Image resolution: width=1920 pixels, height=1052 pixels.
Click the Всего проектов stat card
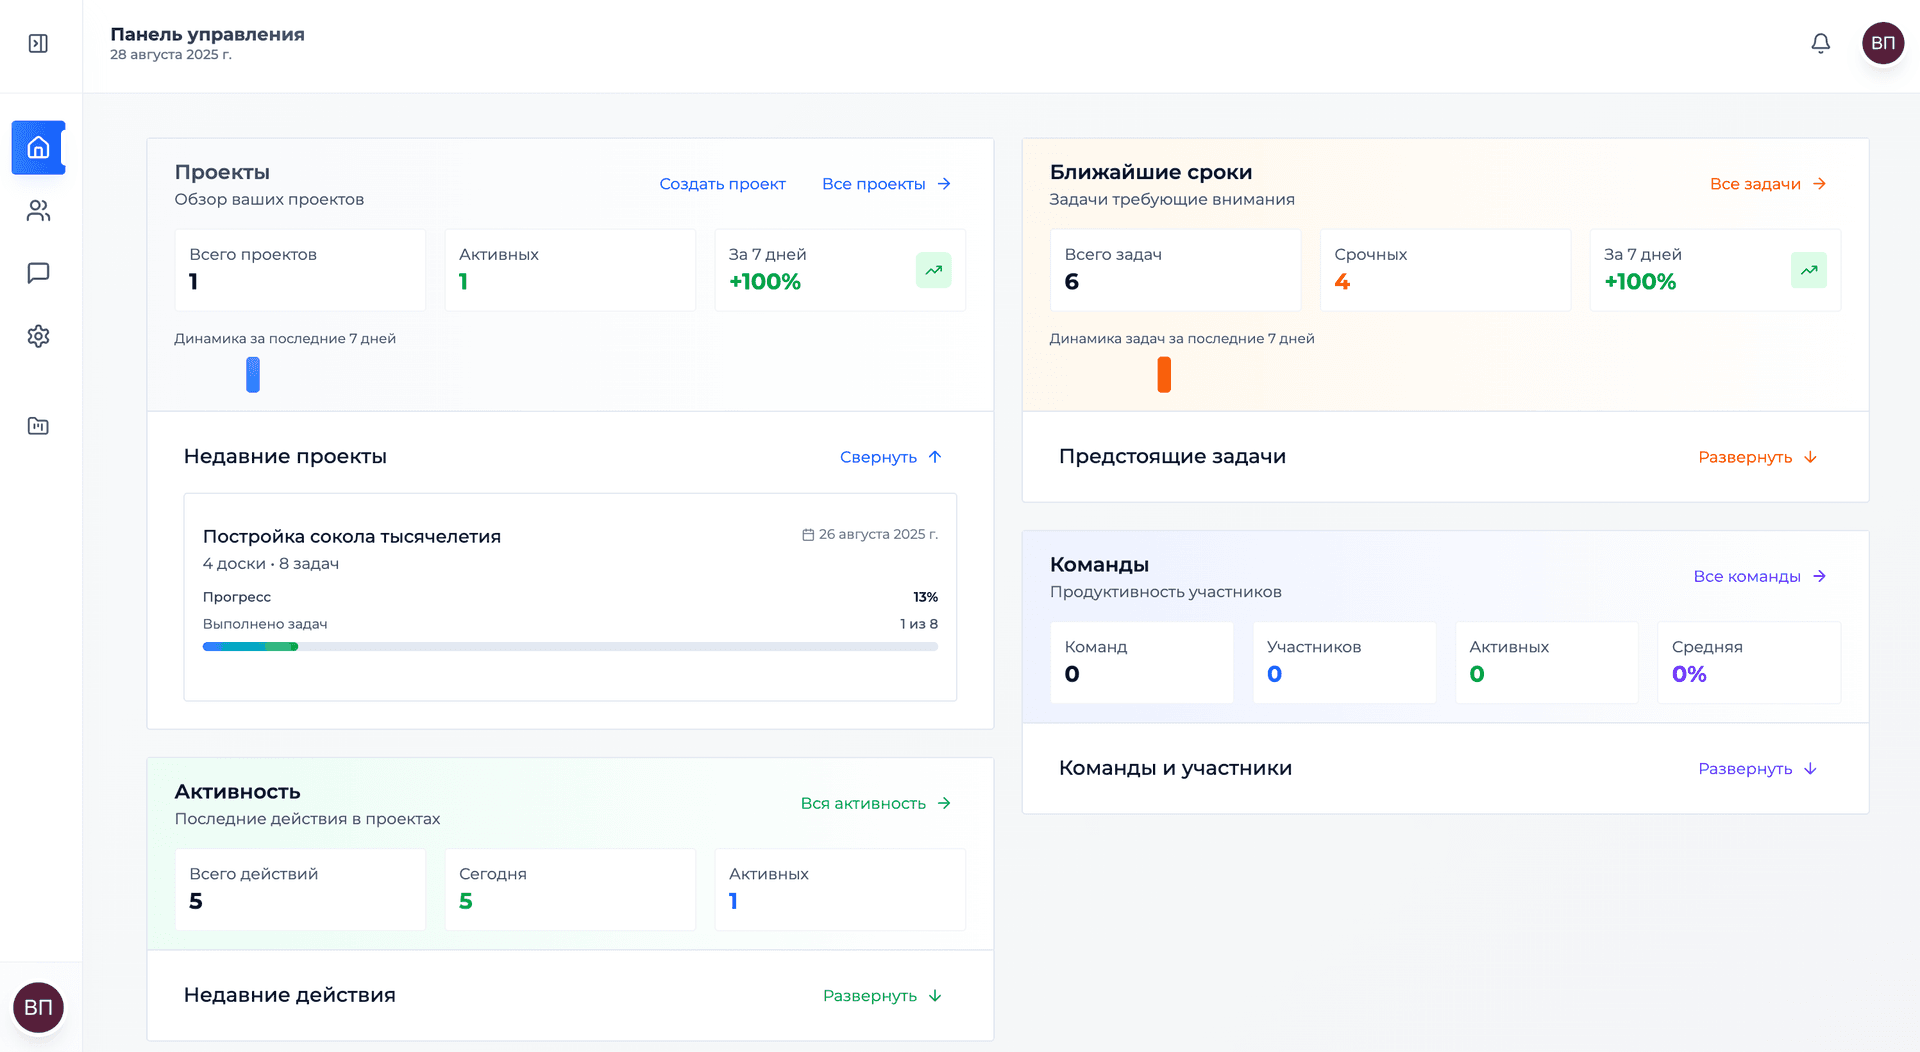click(x=300, y=270)
